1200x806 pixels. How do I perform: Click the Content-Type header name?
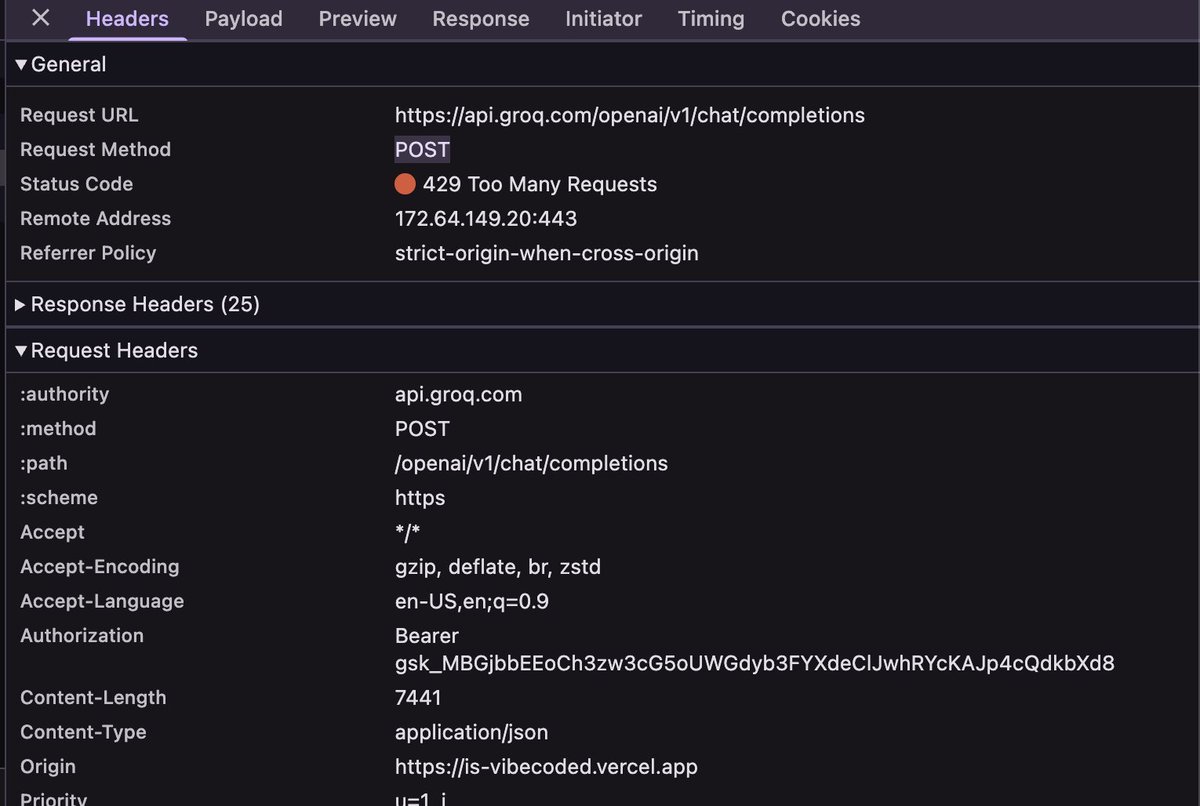(83, 732)
